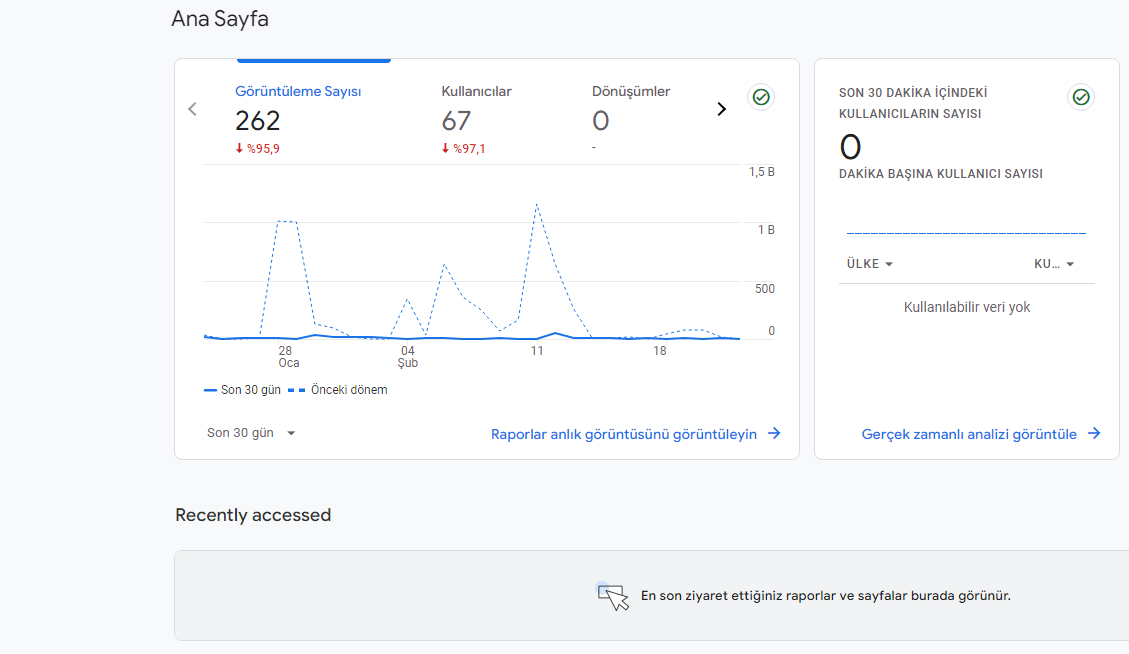The height and width of the screenshot is (654, 1129).
Task: Open the Son 30 gün date range dropdown
Action: click(249, 432)
